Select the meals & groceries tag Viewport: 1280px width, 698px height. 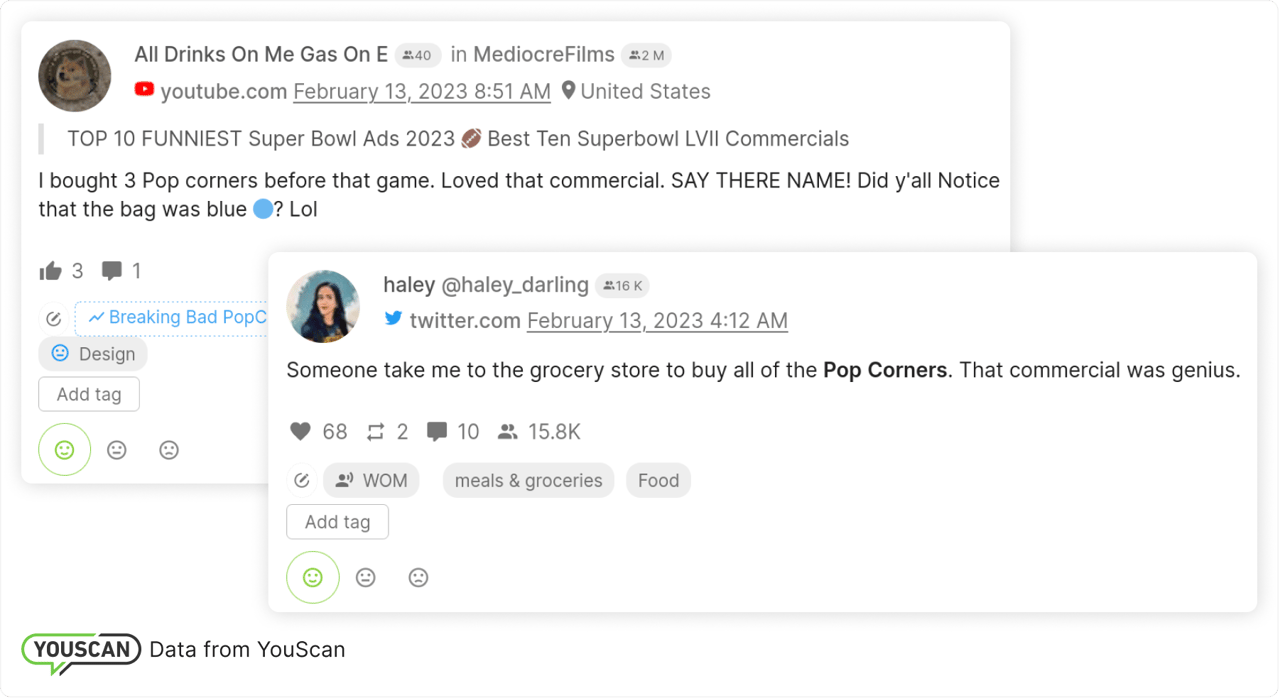[x=528, y=481]
